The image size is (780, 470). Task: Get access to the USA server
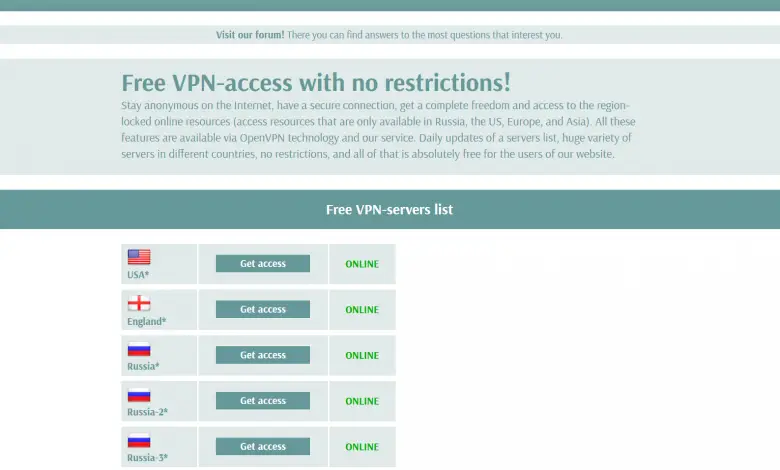(263, 264)
